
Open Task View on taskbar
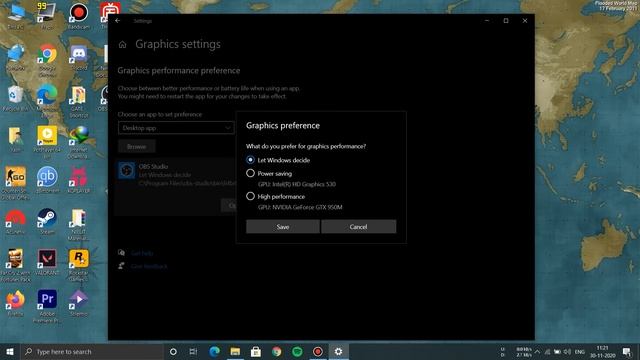pos(193,351)
